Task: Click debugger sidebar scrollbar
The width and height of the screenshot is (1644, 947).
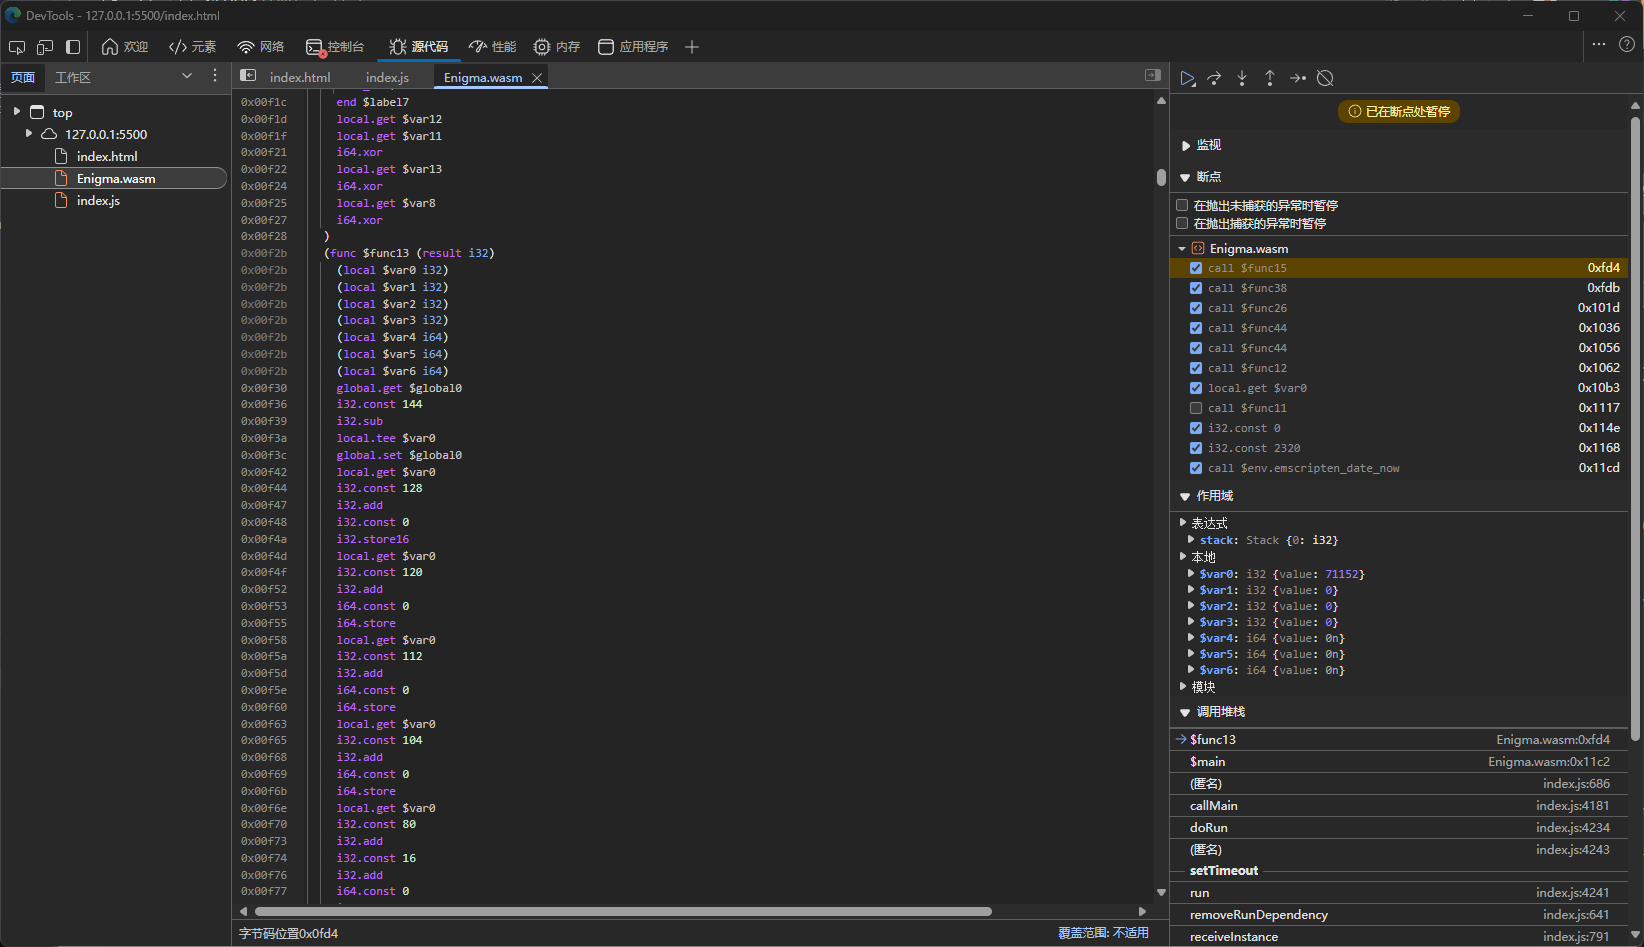Action: 1635,429
